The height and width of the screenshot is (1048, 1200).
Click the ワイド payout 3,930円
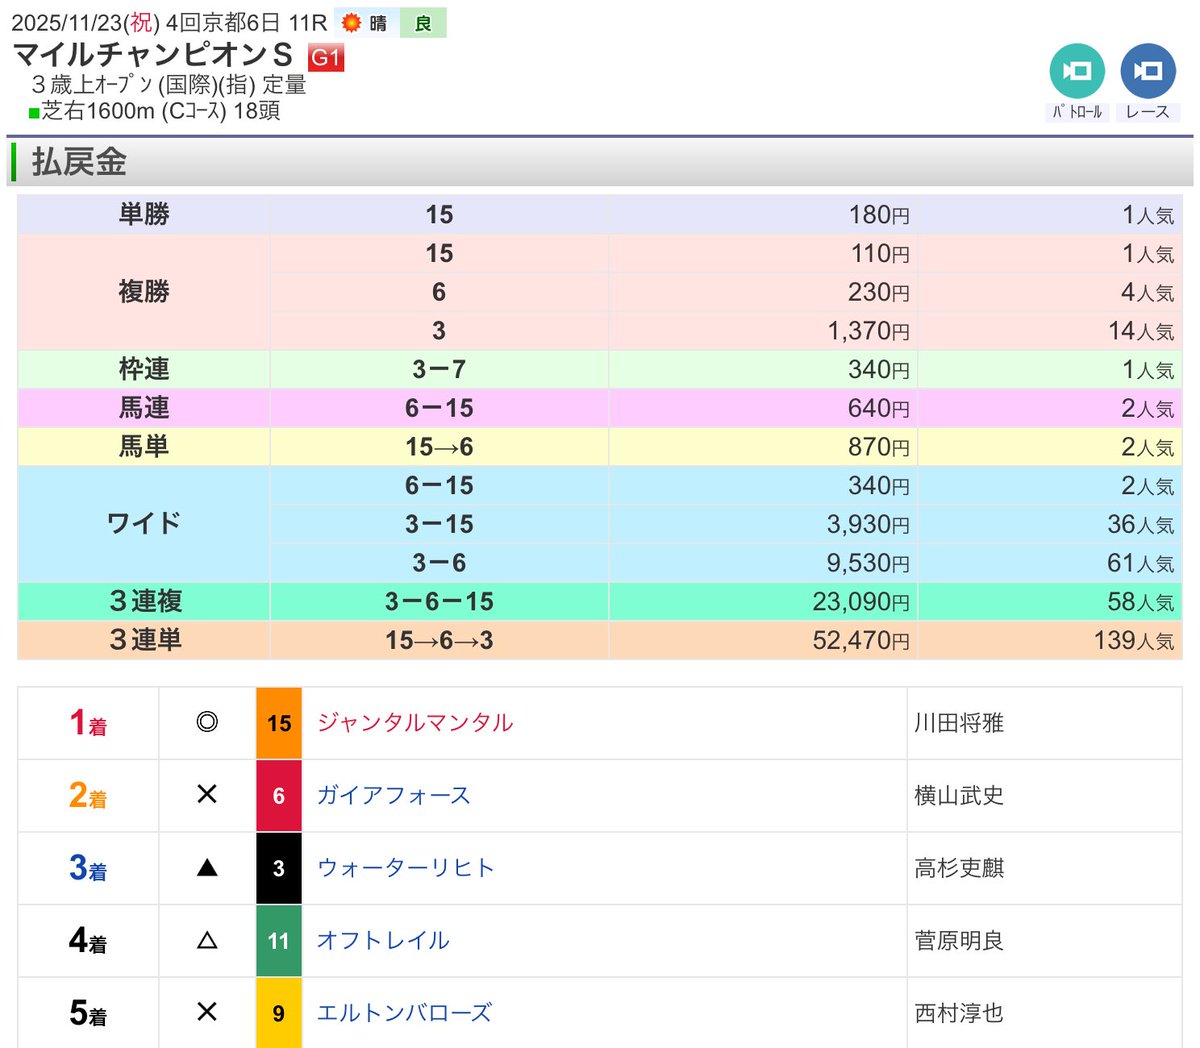coord(869,524)
